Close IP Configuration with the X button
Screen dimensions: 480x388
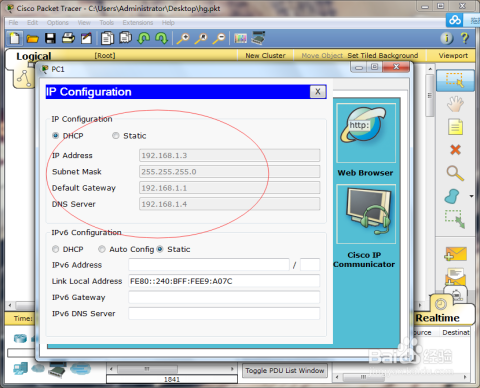click(318, 92)
